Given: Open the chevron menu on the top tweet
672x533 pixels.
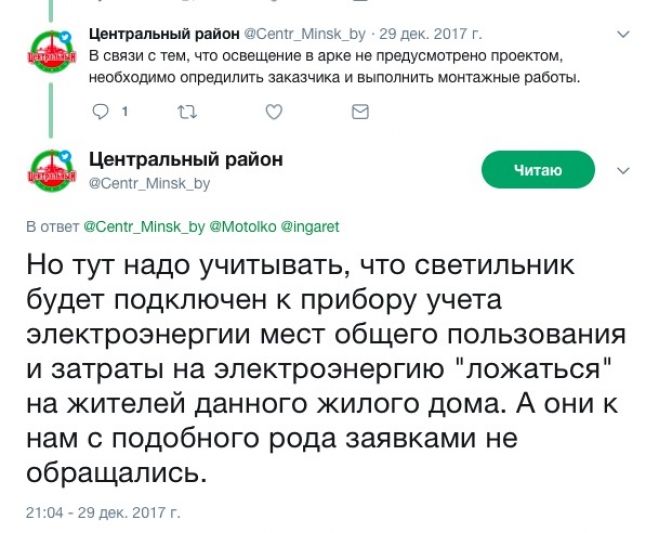Looking at the screenshot, I should click(622, 35).
